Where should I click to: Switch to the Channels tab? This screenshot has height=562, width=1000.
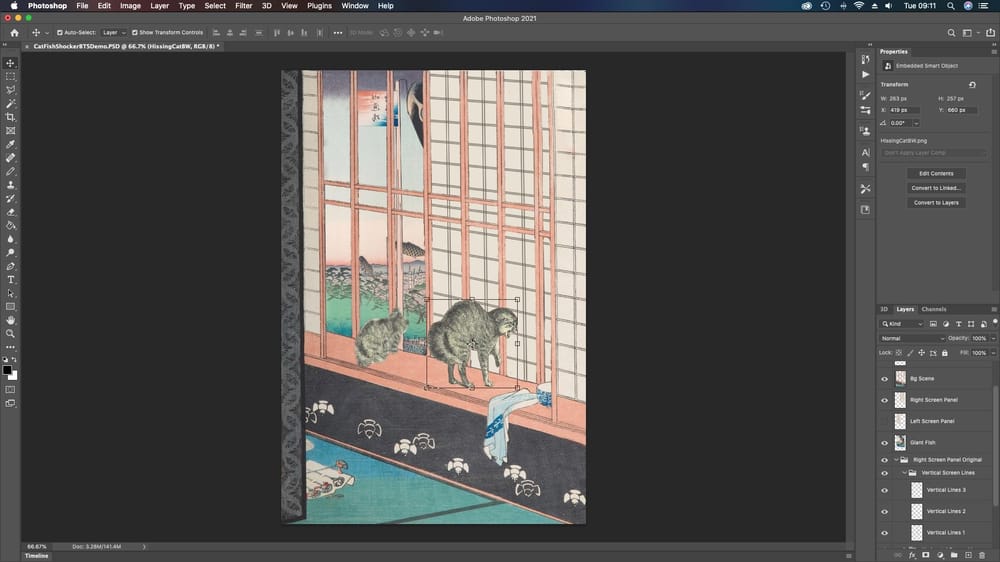click(934, 309)
